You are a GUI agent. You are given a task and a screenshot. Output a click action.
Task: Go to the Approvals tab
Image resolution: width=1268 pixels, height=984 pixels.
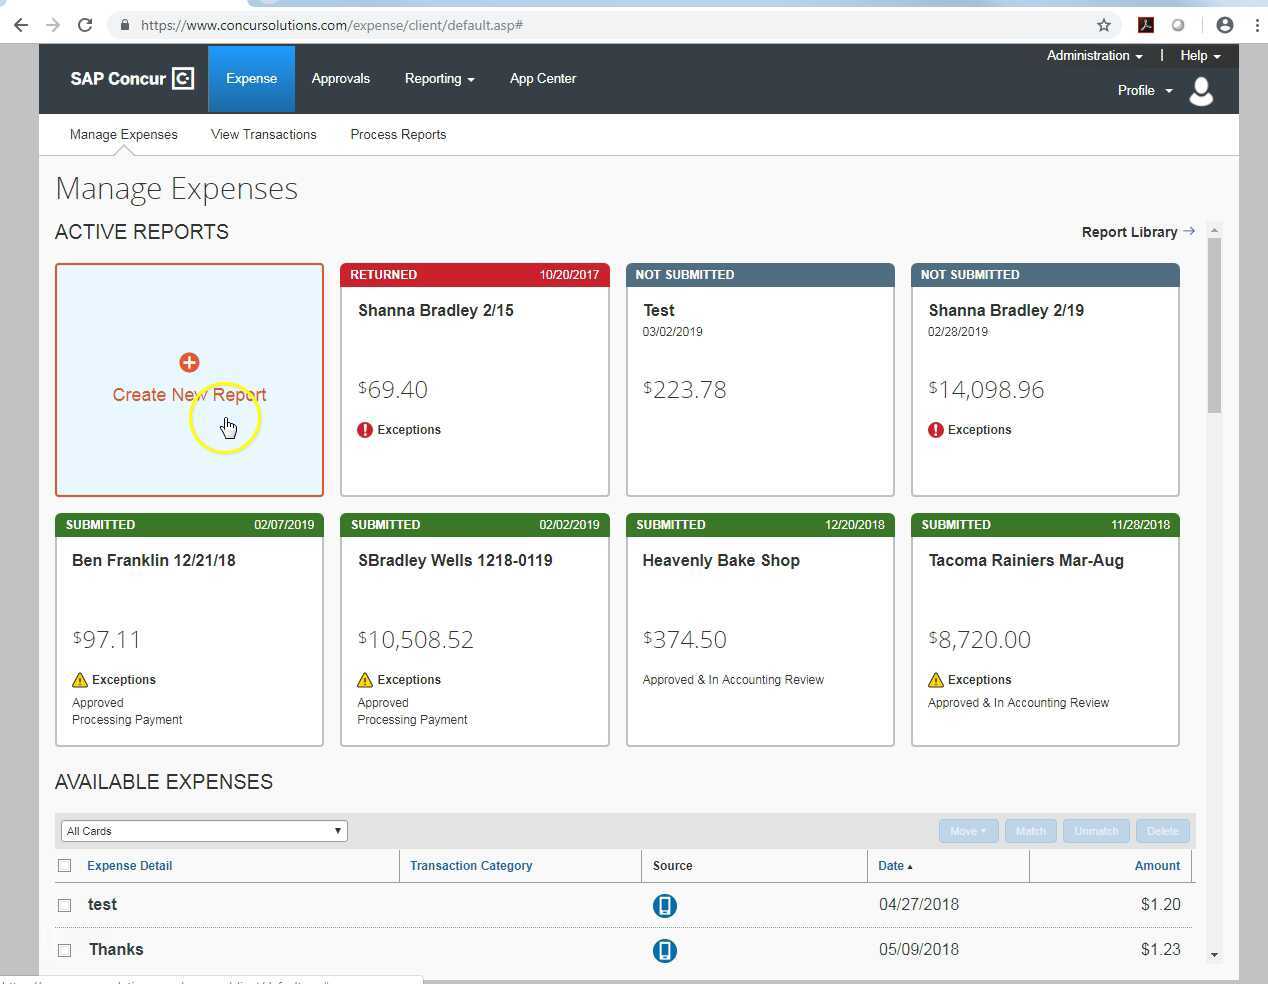[340, 79]
